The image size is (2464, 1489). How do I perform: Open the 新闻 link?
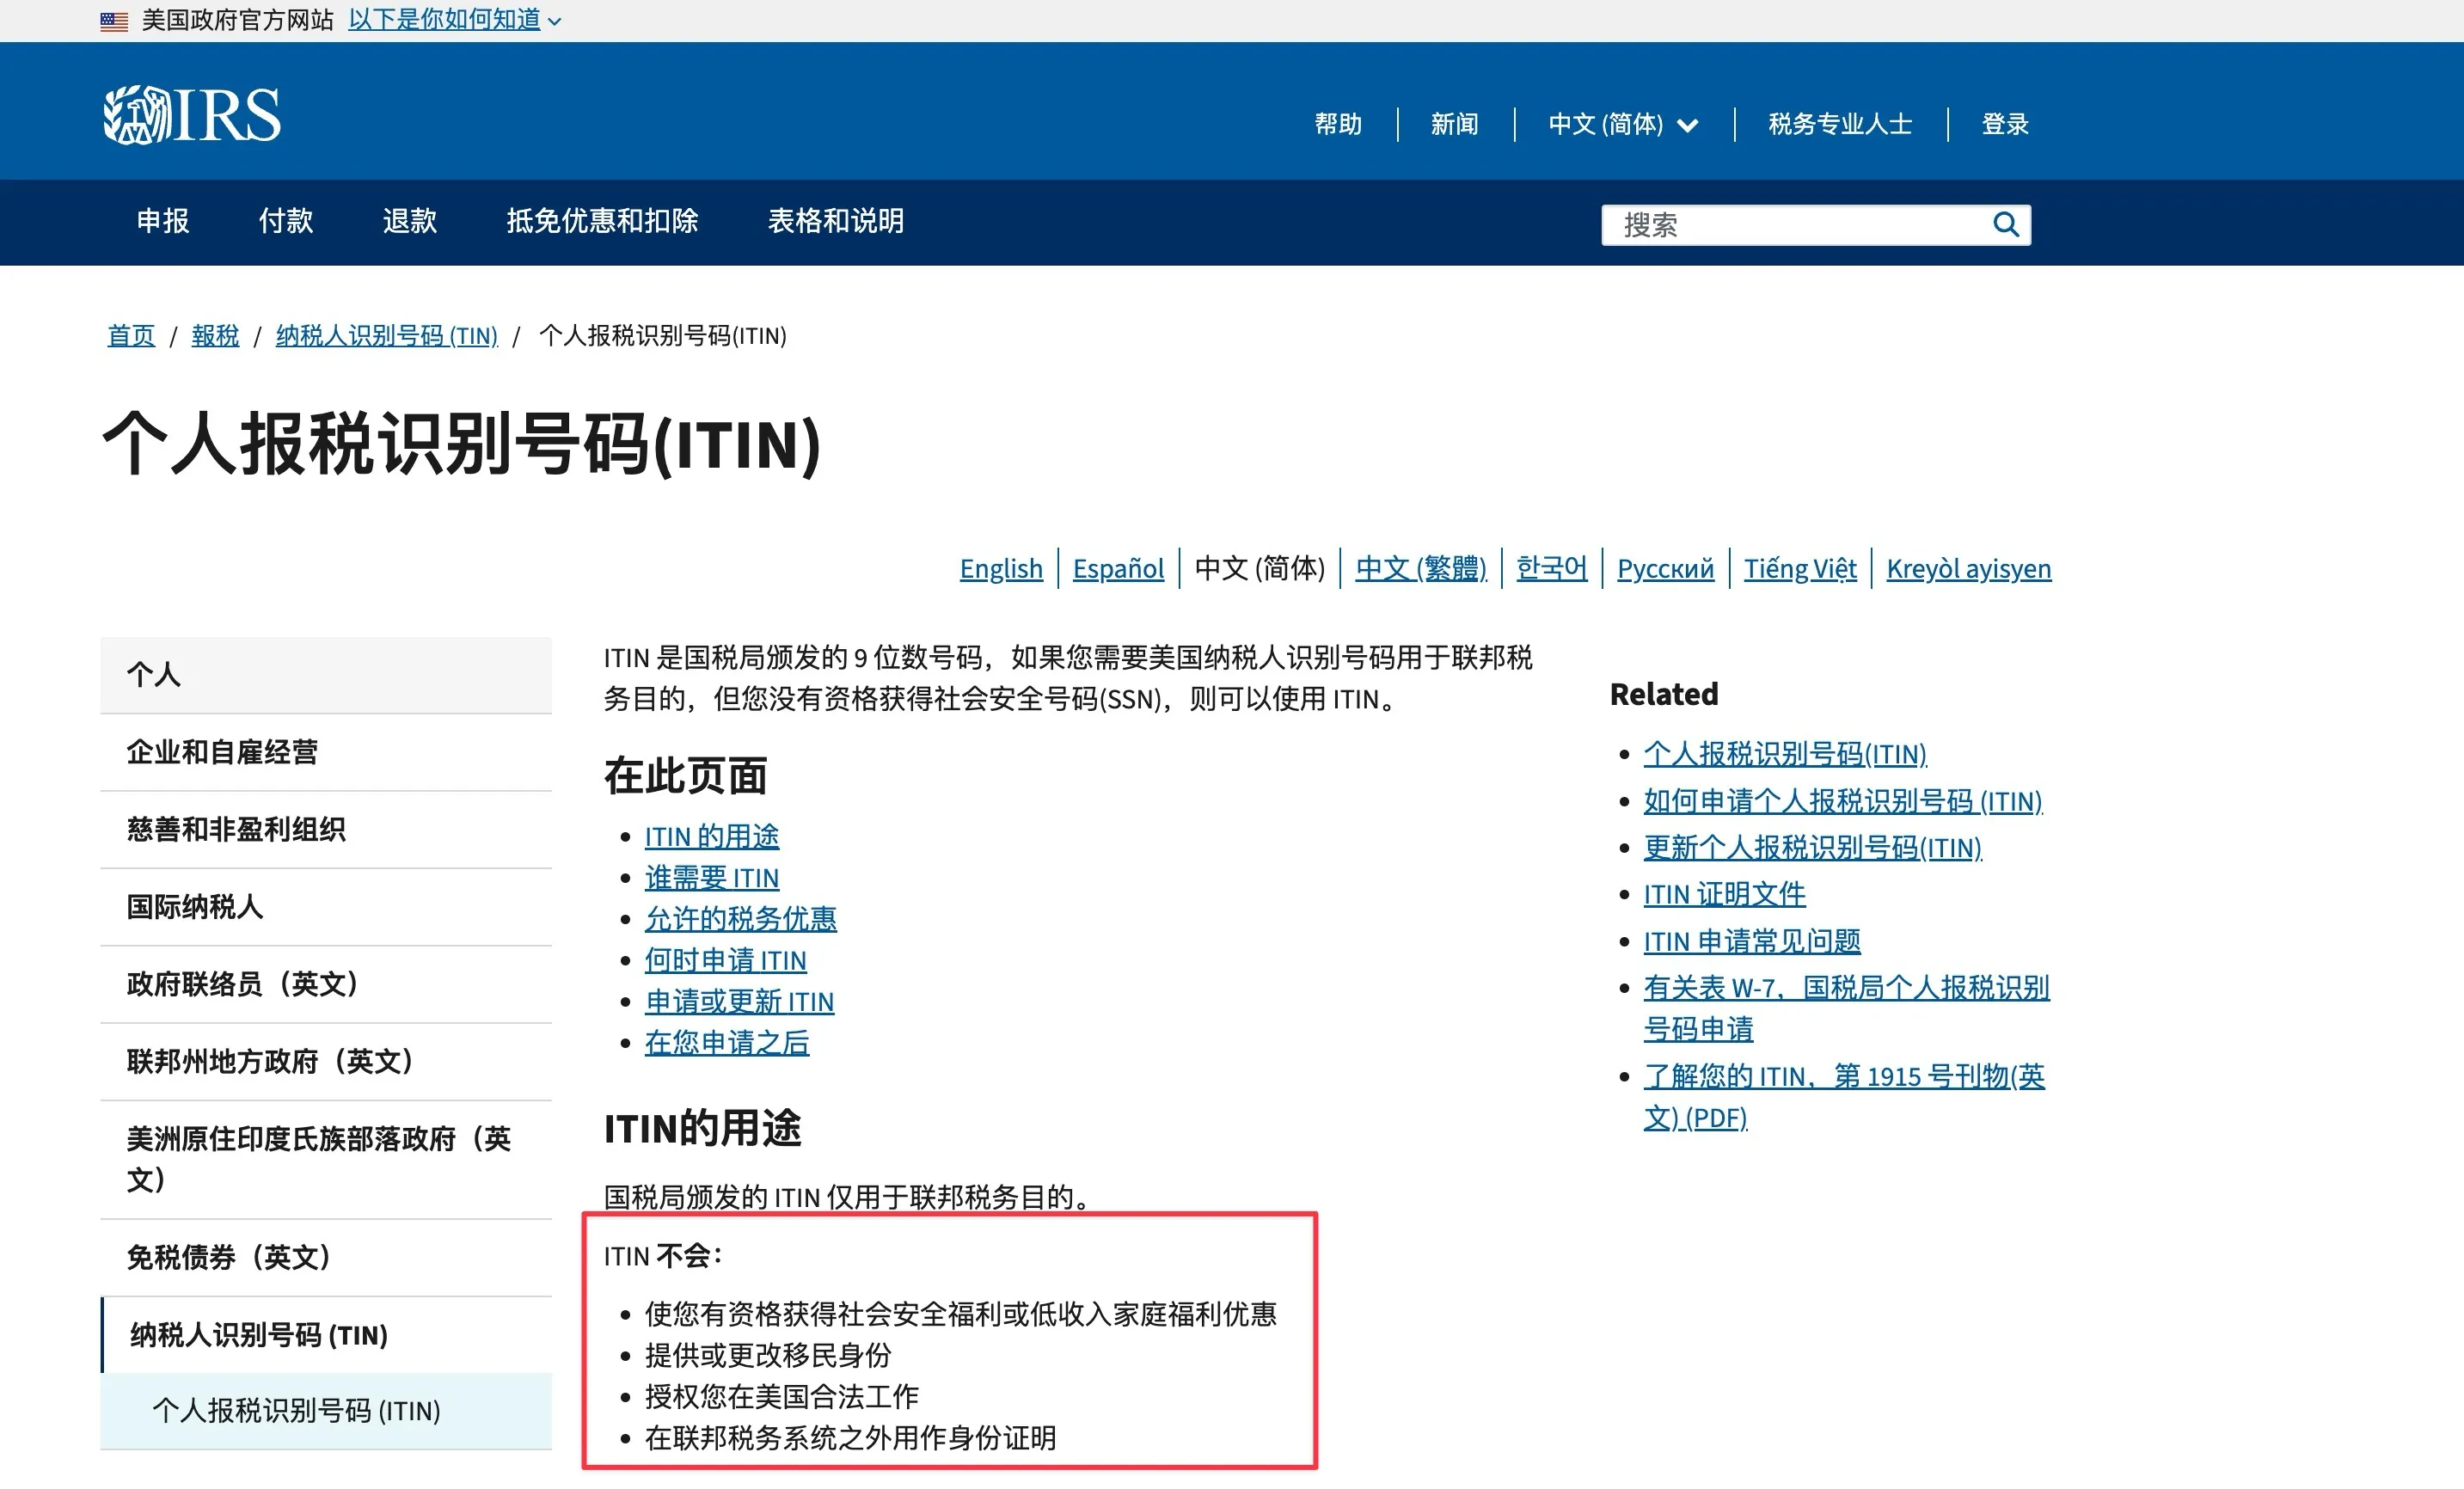point(1454,124)
